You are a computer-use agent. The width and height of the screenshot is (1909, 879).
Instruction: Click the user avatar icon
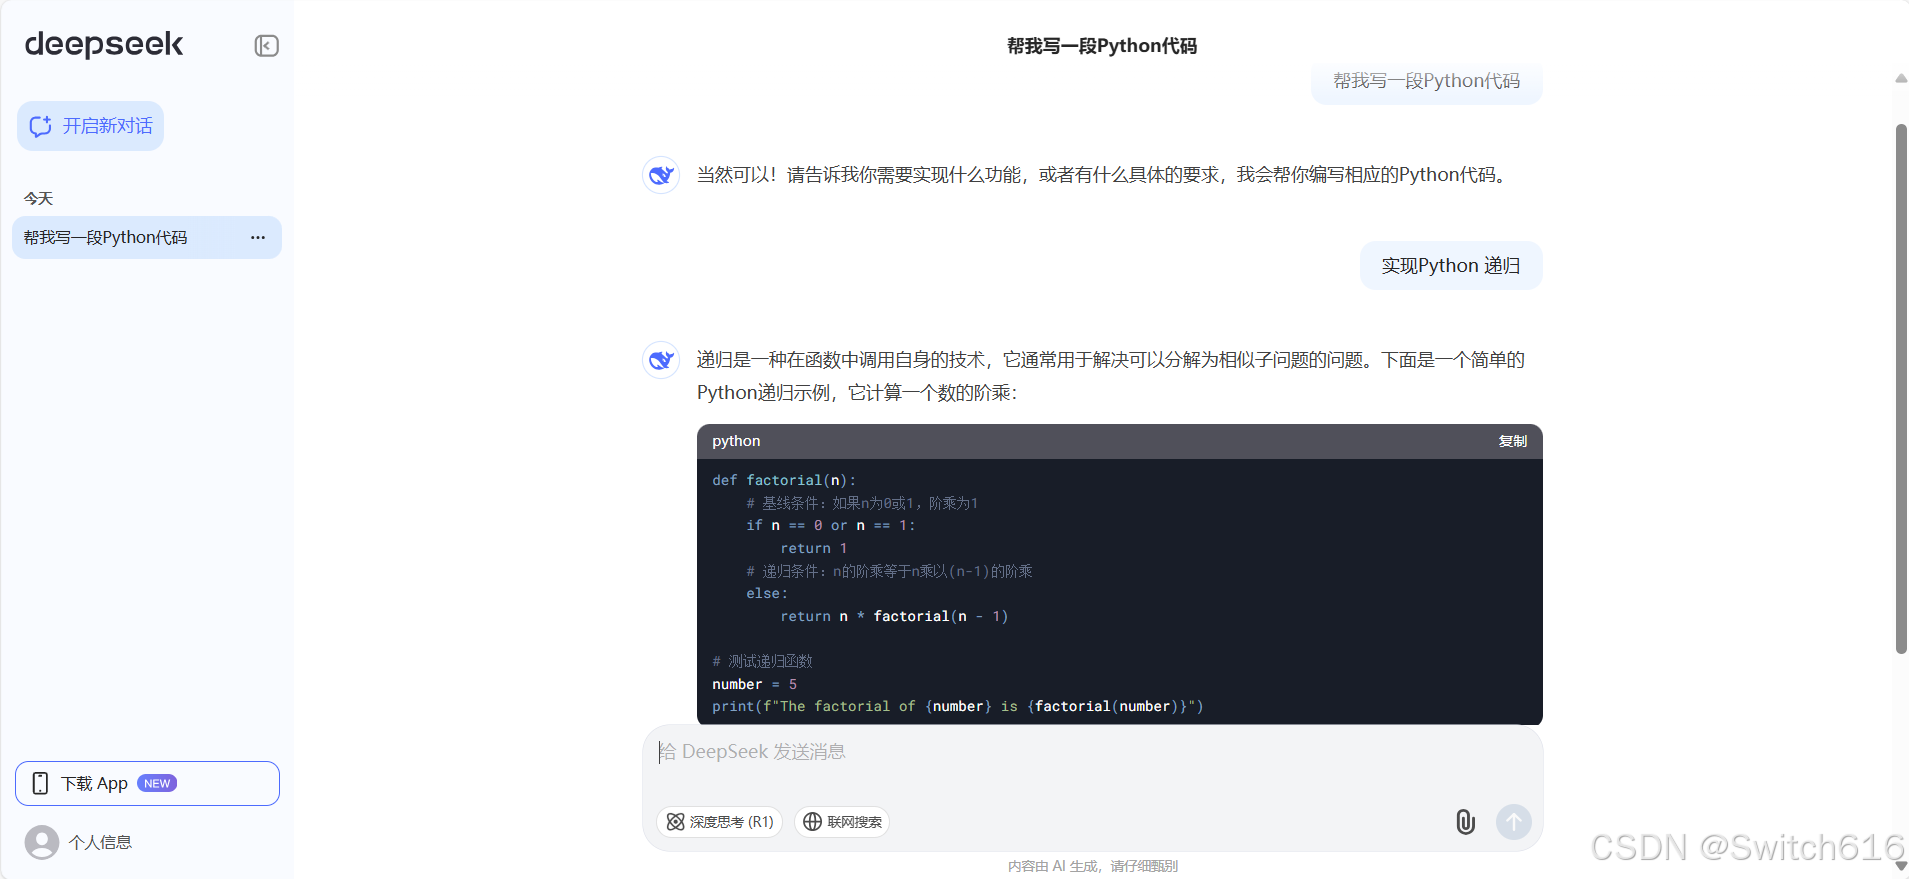(x=42, y=842)
